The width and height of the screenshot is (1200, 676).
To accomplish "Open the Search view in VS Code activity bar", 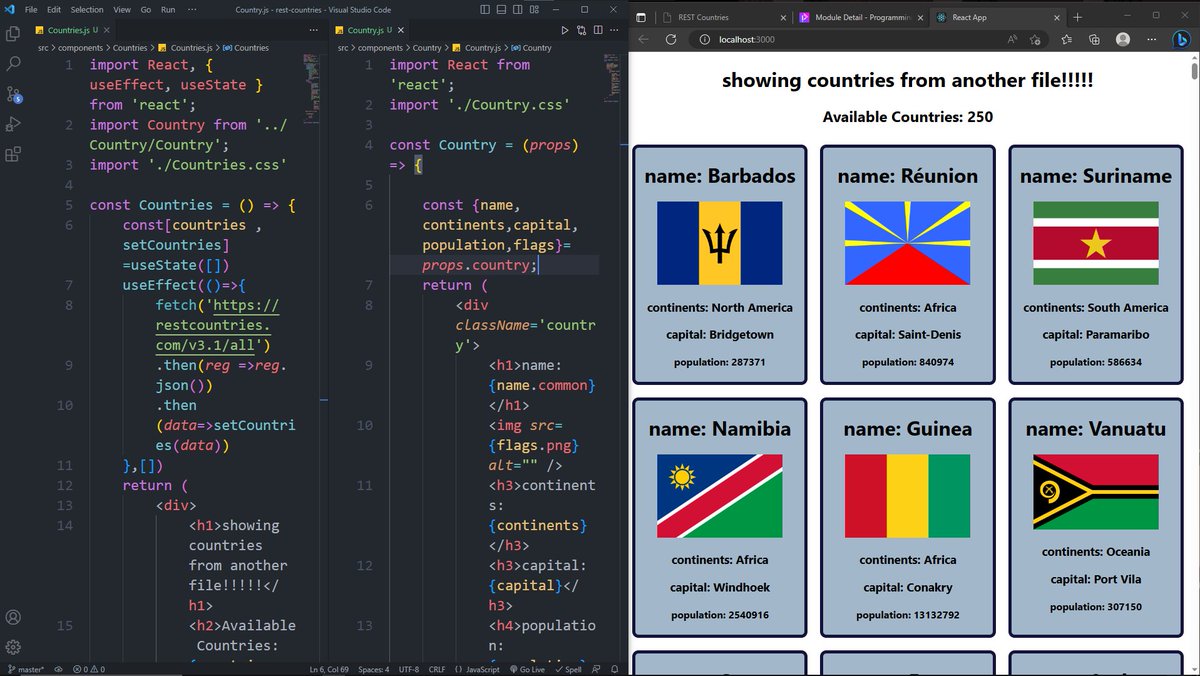I will 13,64.
